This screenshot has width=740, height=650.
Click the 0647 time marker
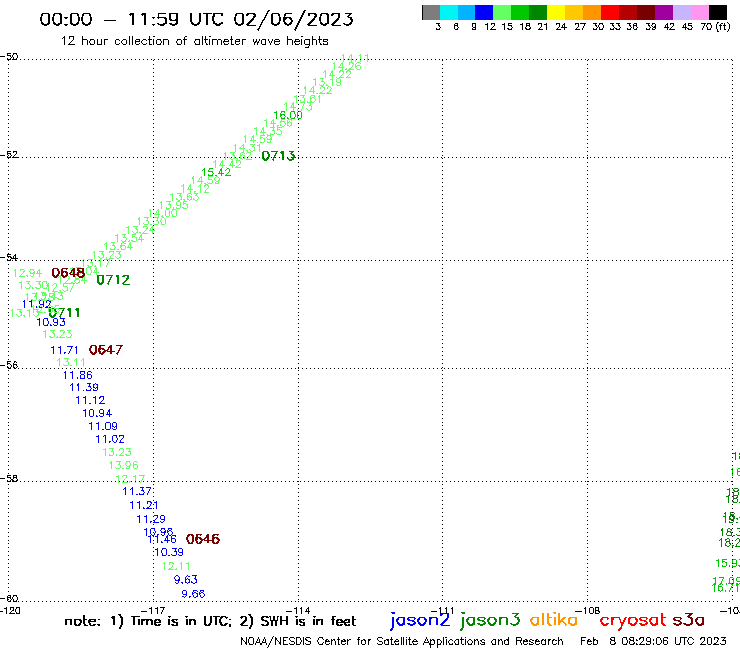click(106, 350)
